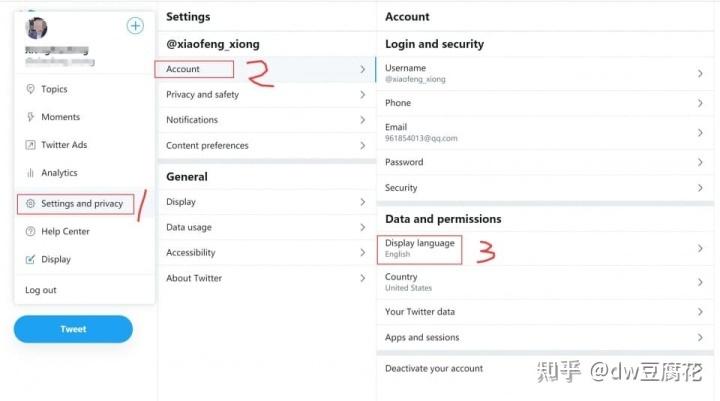This screenshot has height=401, width=720.
Task: Click the Topics pin icon
Action: 30,89
